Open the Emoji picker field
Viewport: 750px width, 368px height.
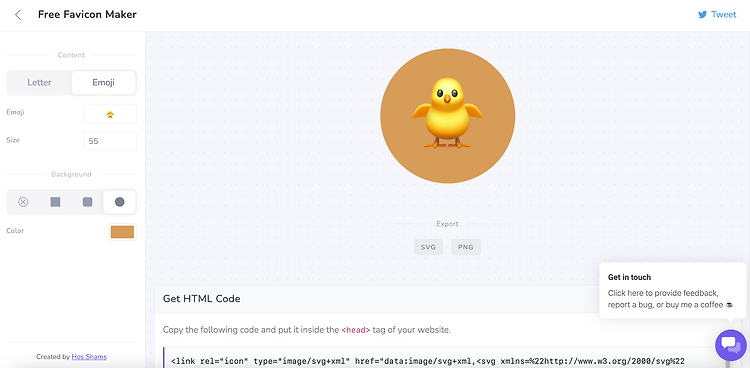pos(110,114)
